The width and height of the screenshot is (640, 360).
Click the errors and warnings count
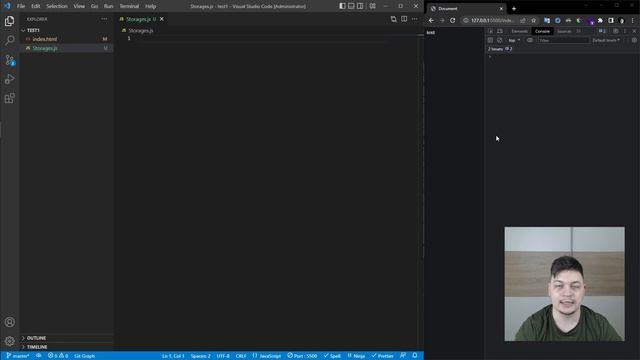tap(58, 356)
